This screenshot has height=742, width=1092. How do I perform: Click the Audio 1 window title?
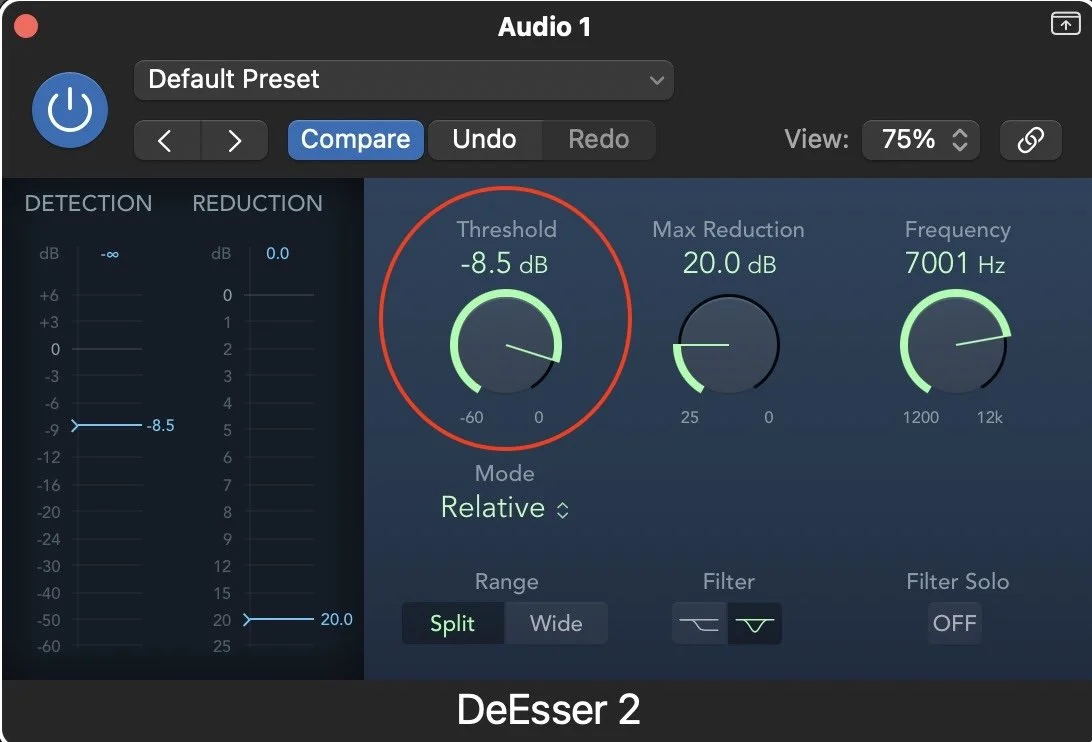pos(545,27)
